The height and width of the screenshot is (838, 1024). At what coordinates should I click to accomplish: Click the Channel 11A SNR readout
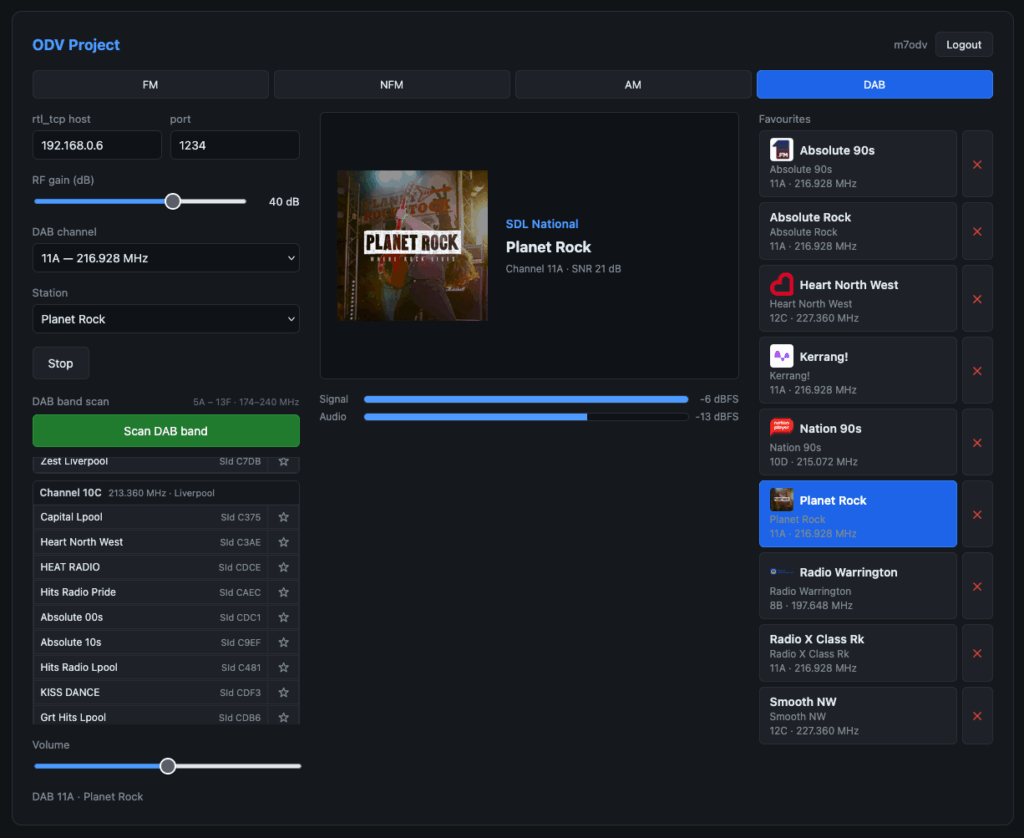point(563,268)
